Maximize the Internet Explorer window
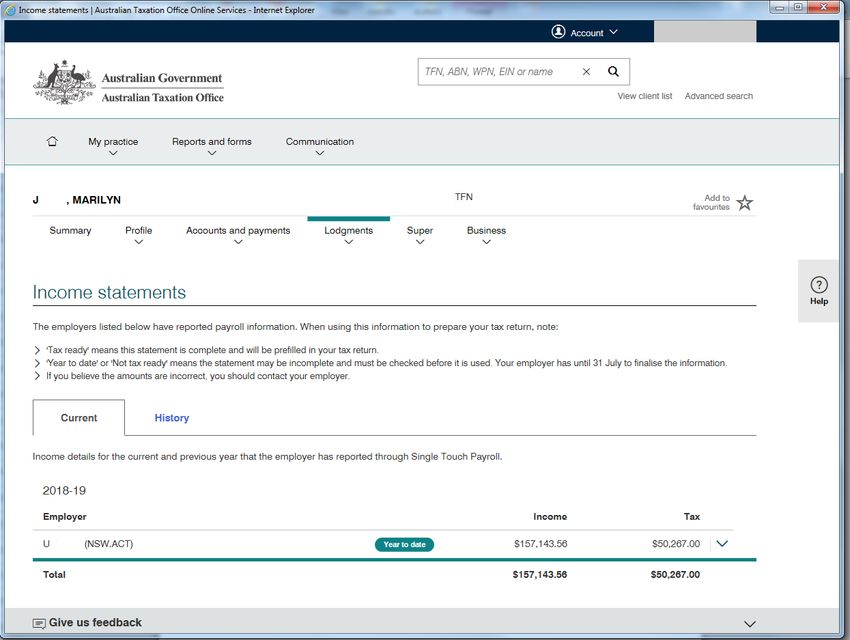 798,7
